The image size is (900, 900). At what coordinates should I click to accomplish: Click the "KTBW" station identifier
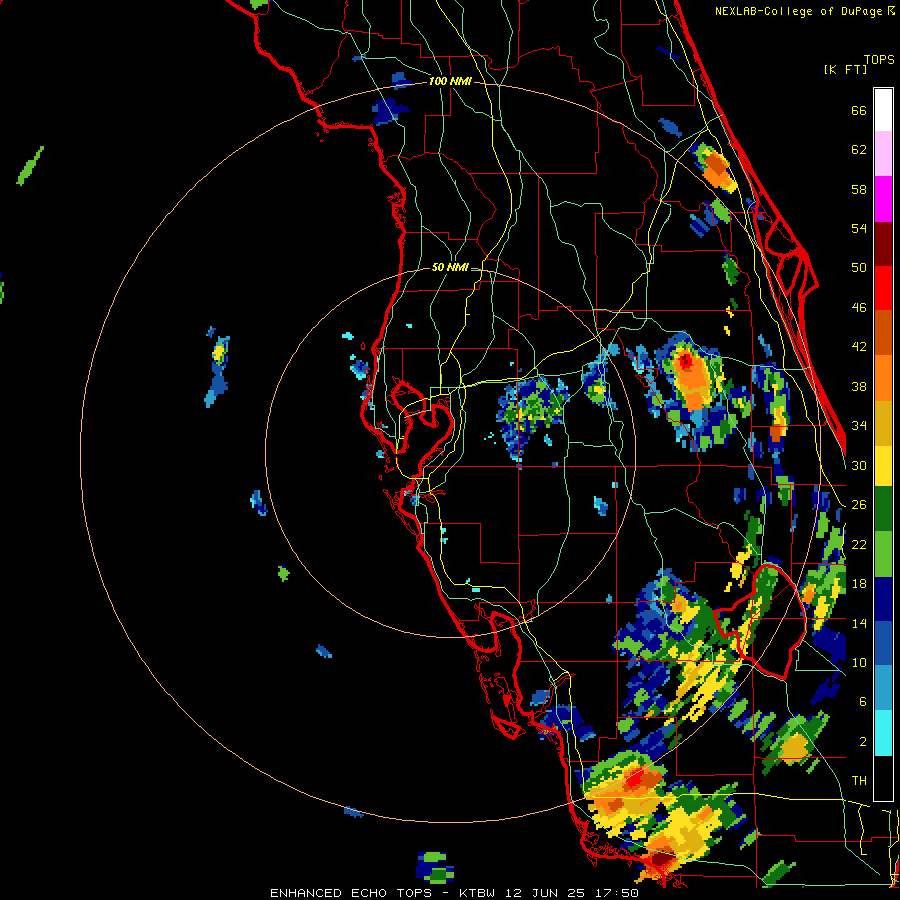tap(479, 893)
